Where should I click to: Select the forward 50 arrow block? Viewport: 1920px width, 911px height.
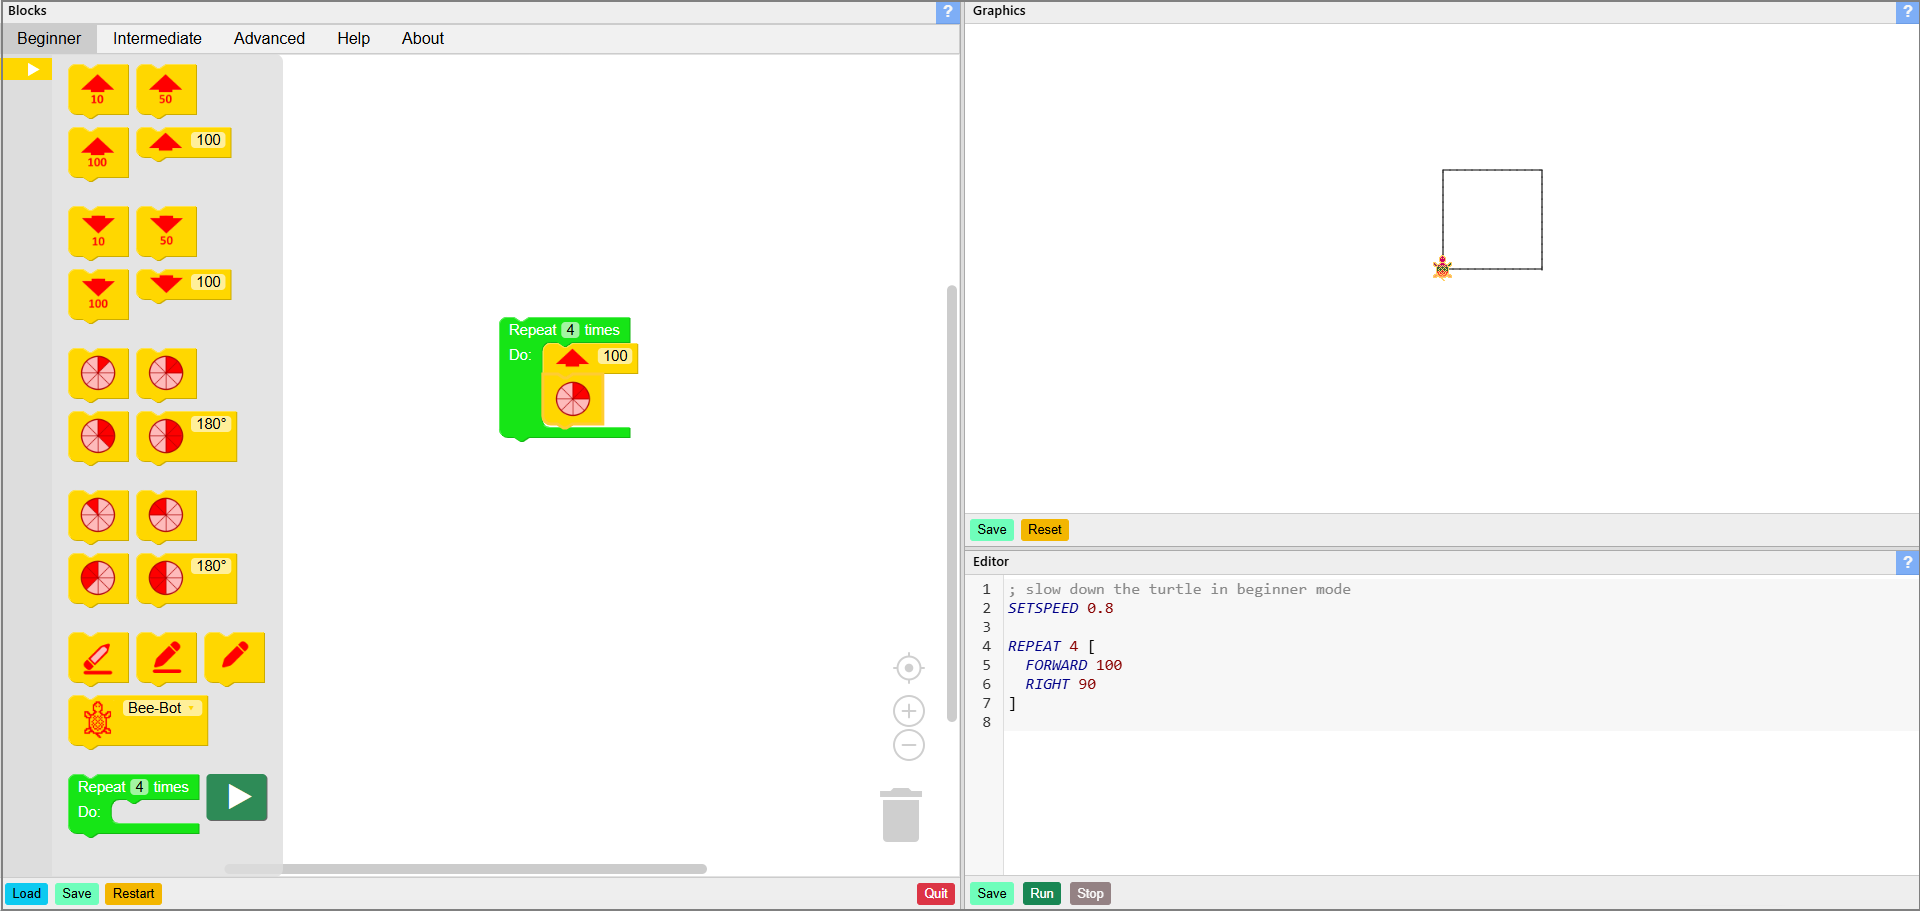coord(166,90)
